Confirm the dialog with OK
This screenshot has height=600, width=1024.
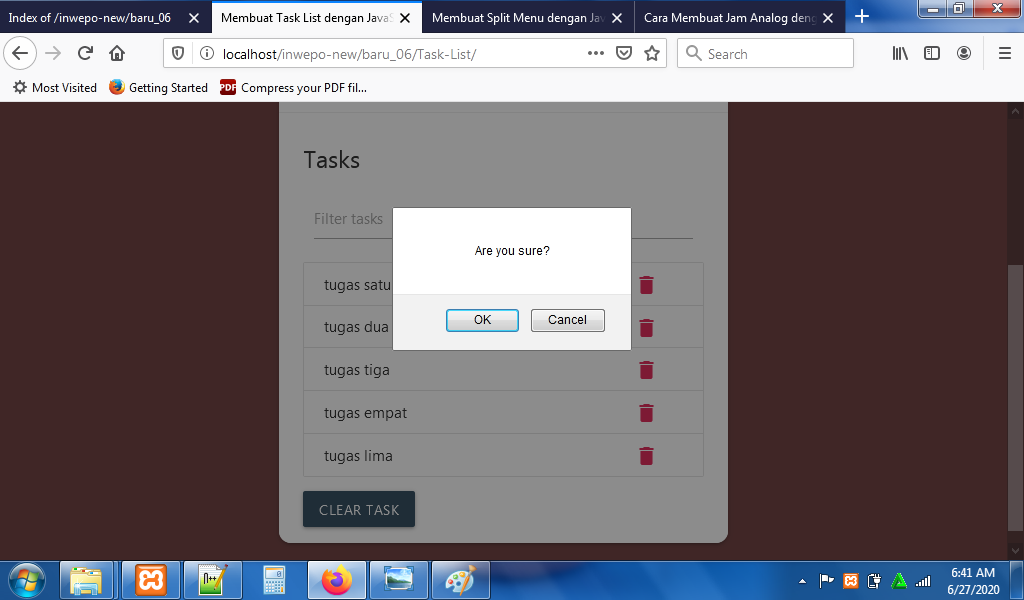[x=482, y=320]
